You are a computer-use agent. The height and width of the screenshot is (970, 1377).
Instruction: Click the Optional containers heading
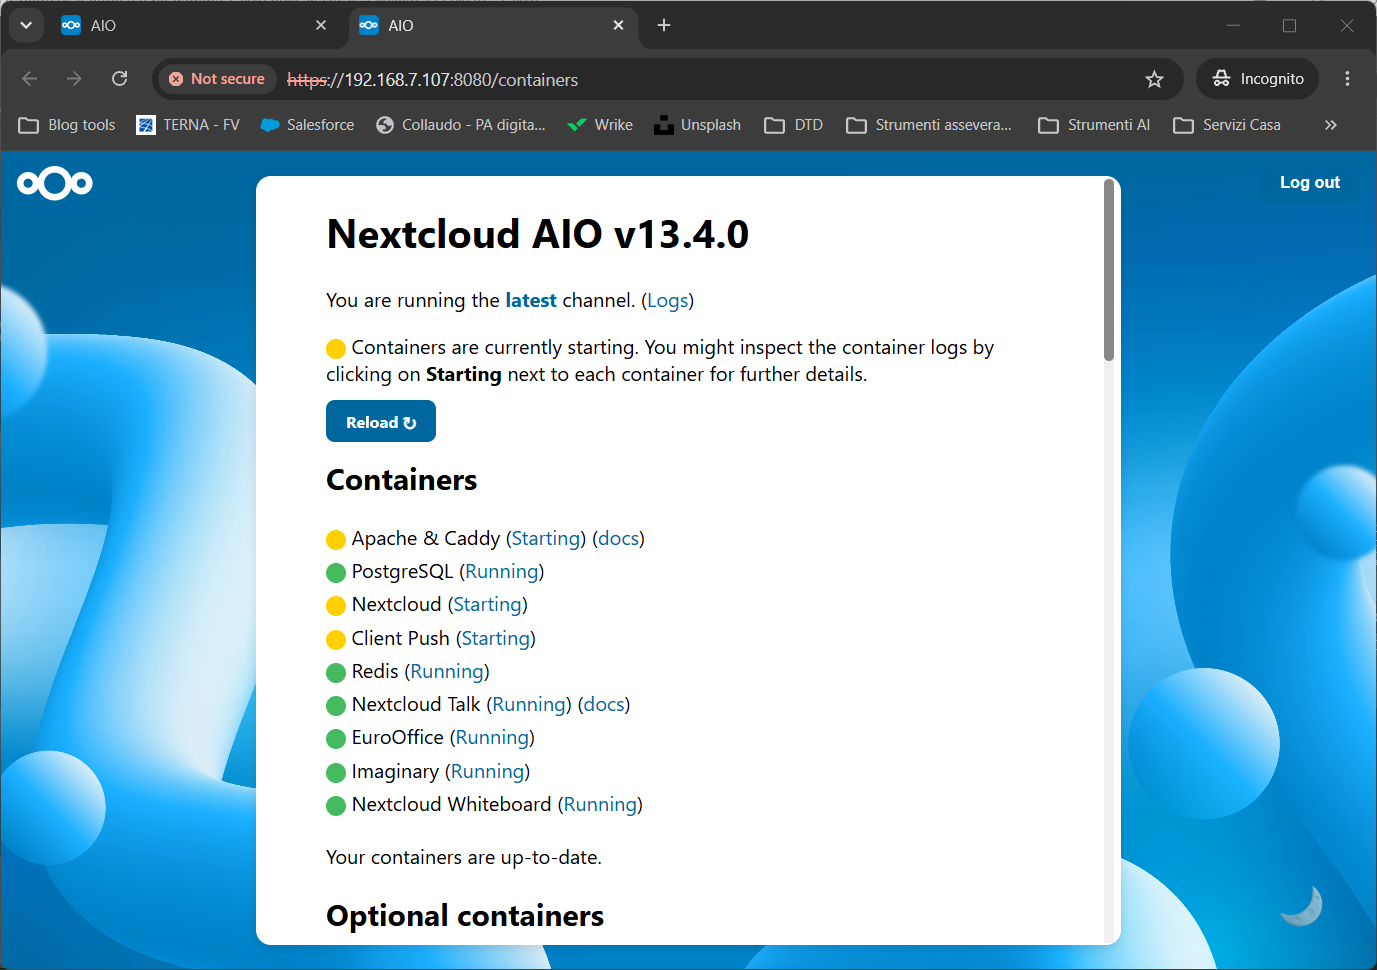coord(465,916)
